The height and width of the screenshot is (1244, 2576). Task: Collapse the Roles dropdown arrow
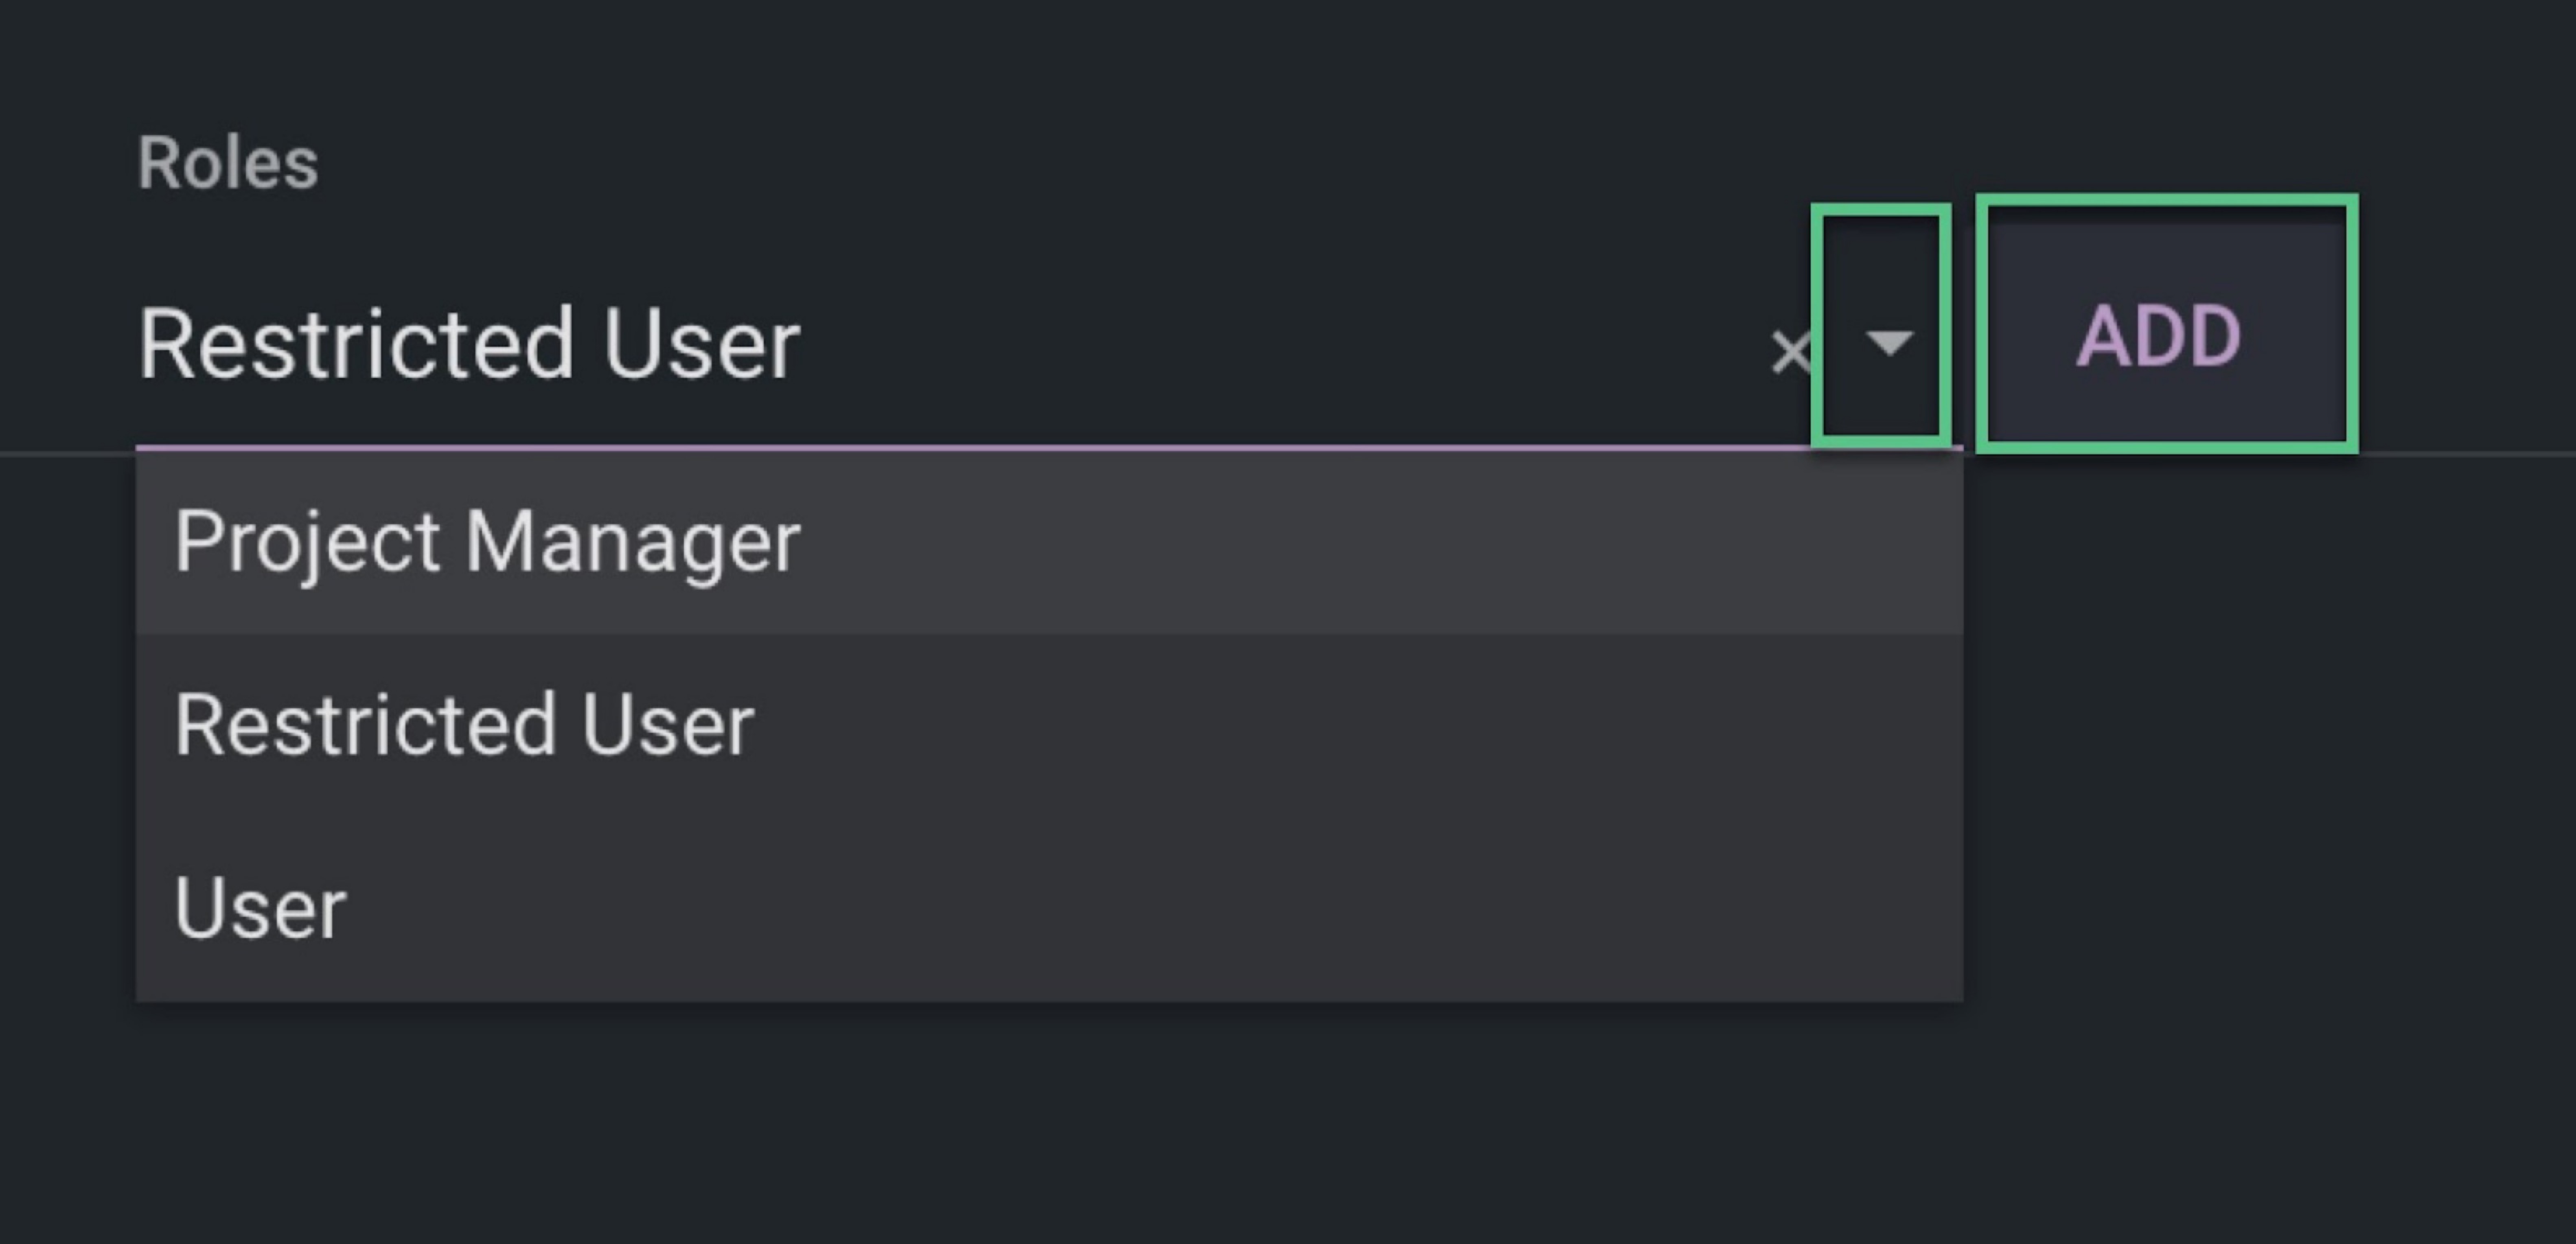[1888, 343]
